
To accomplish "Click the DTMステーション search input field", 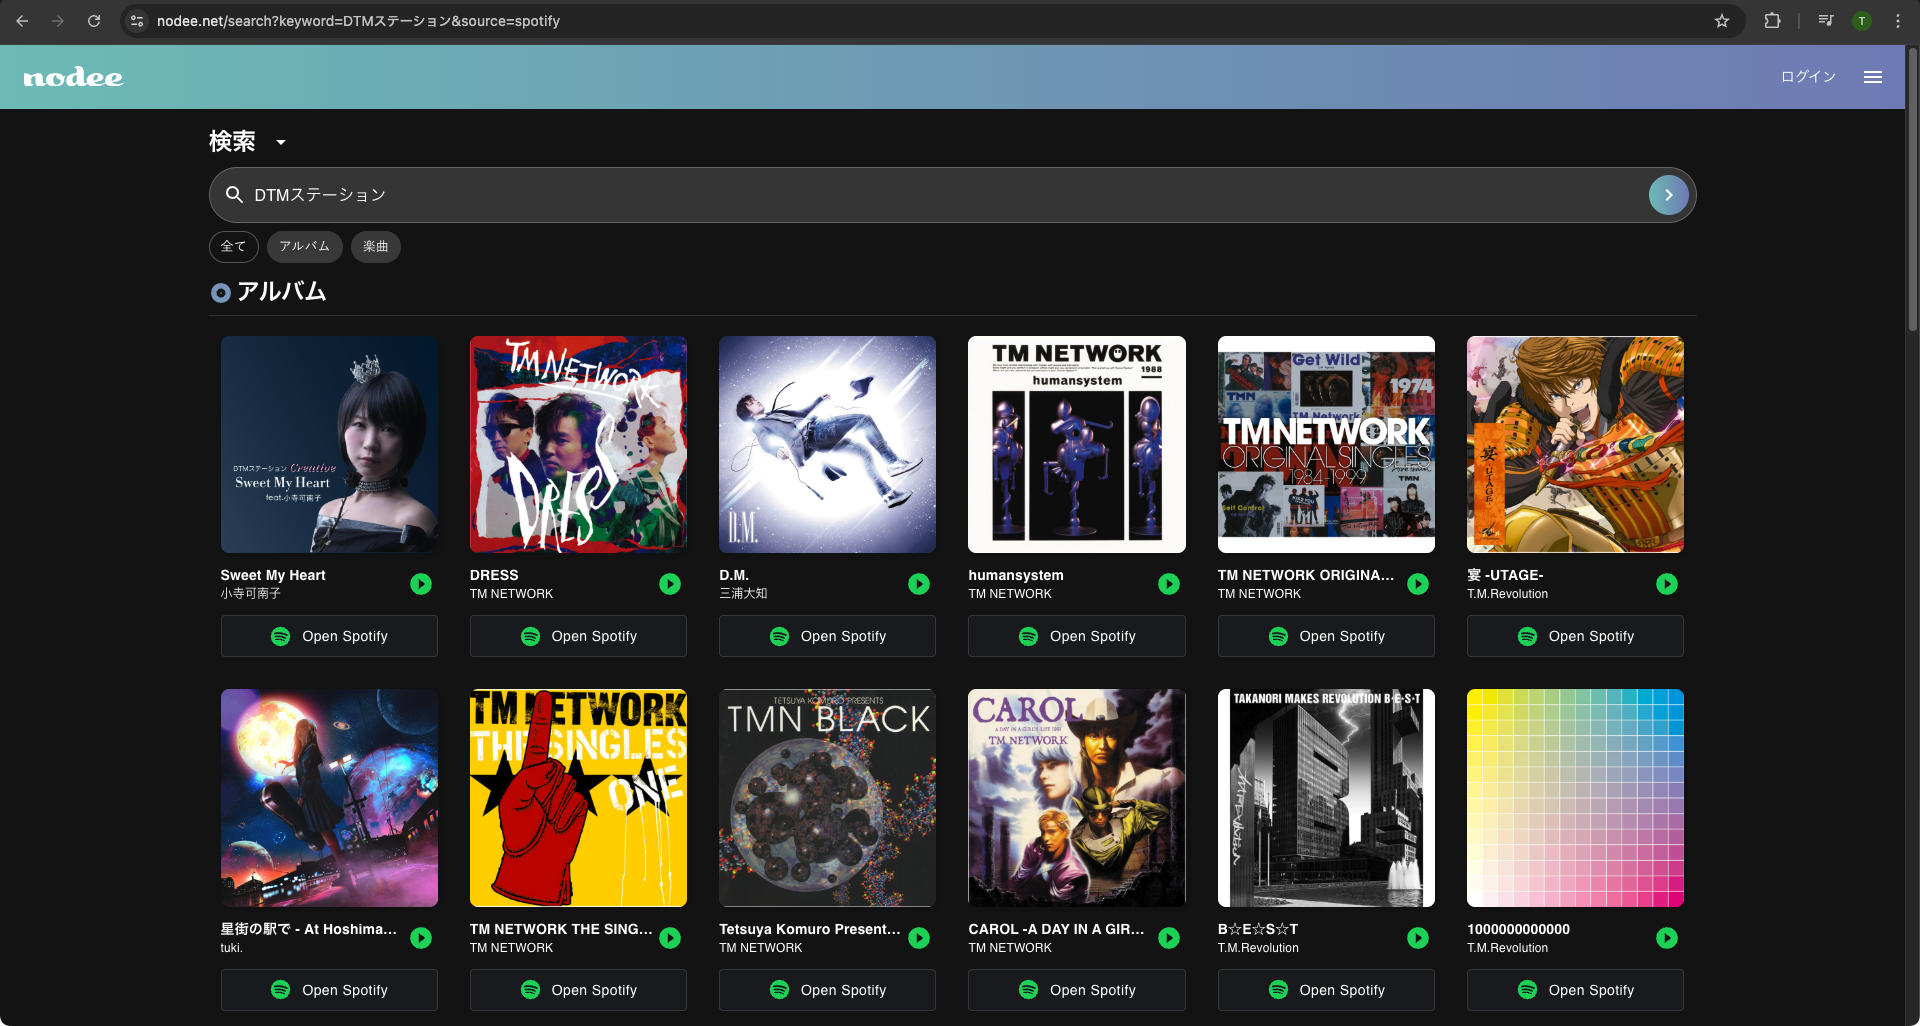I will point(940,195).
